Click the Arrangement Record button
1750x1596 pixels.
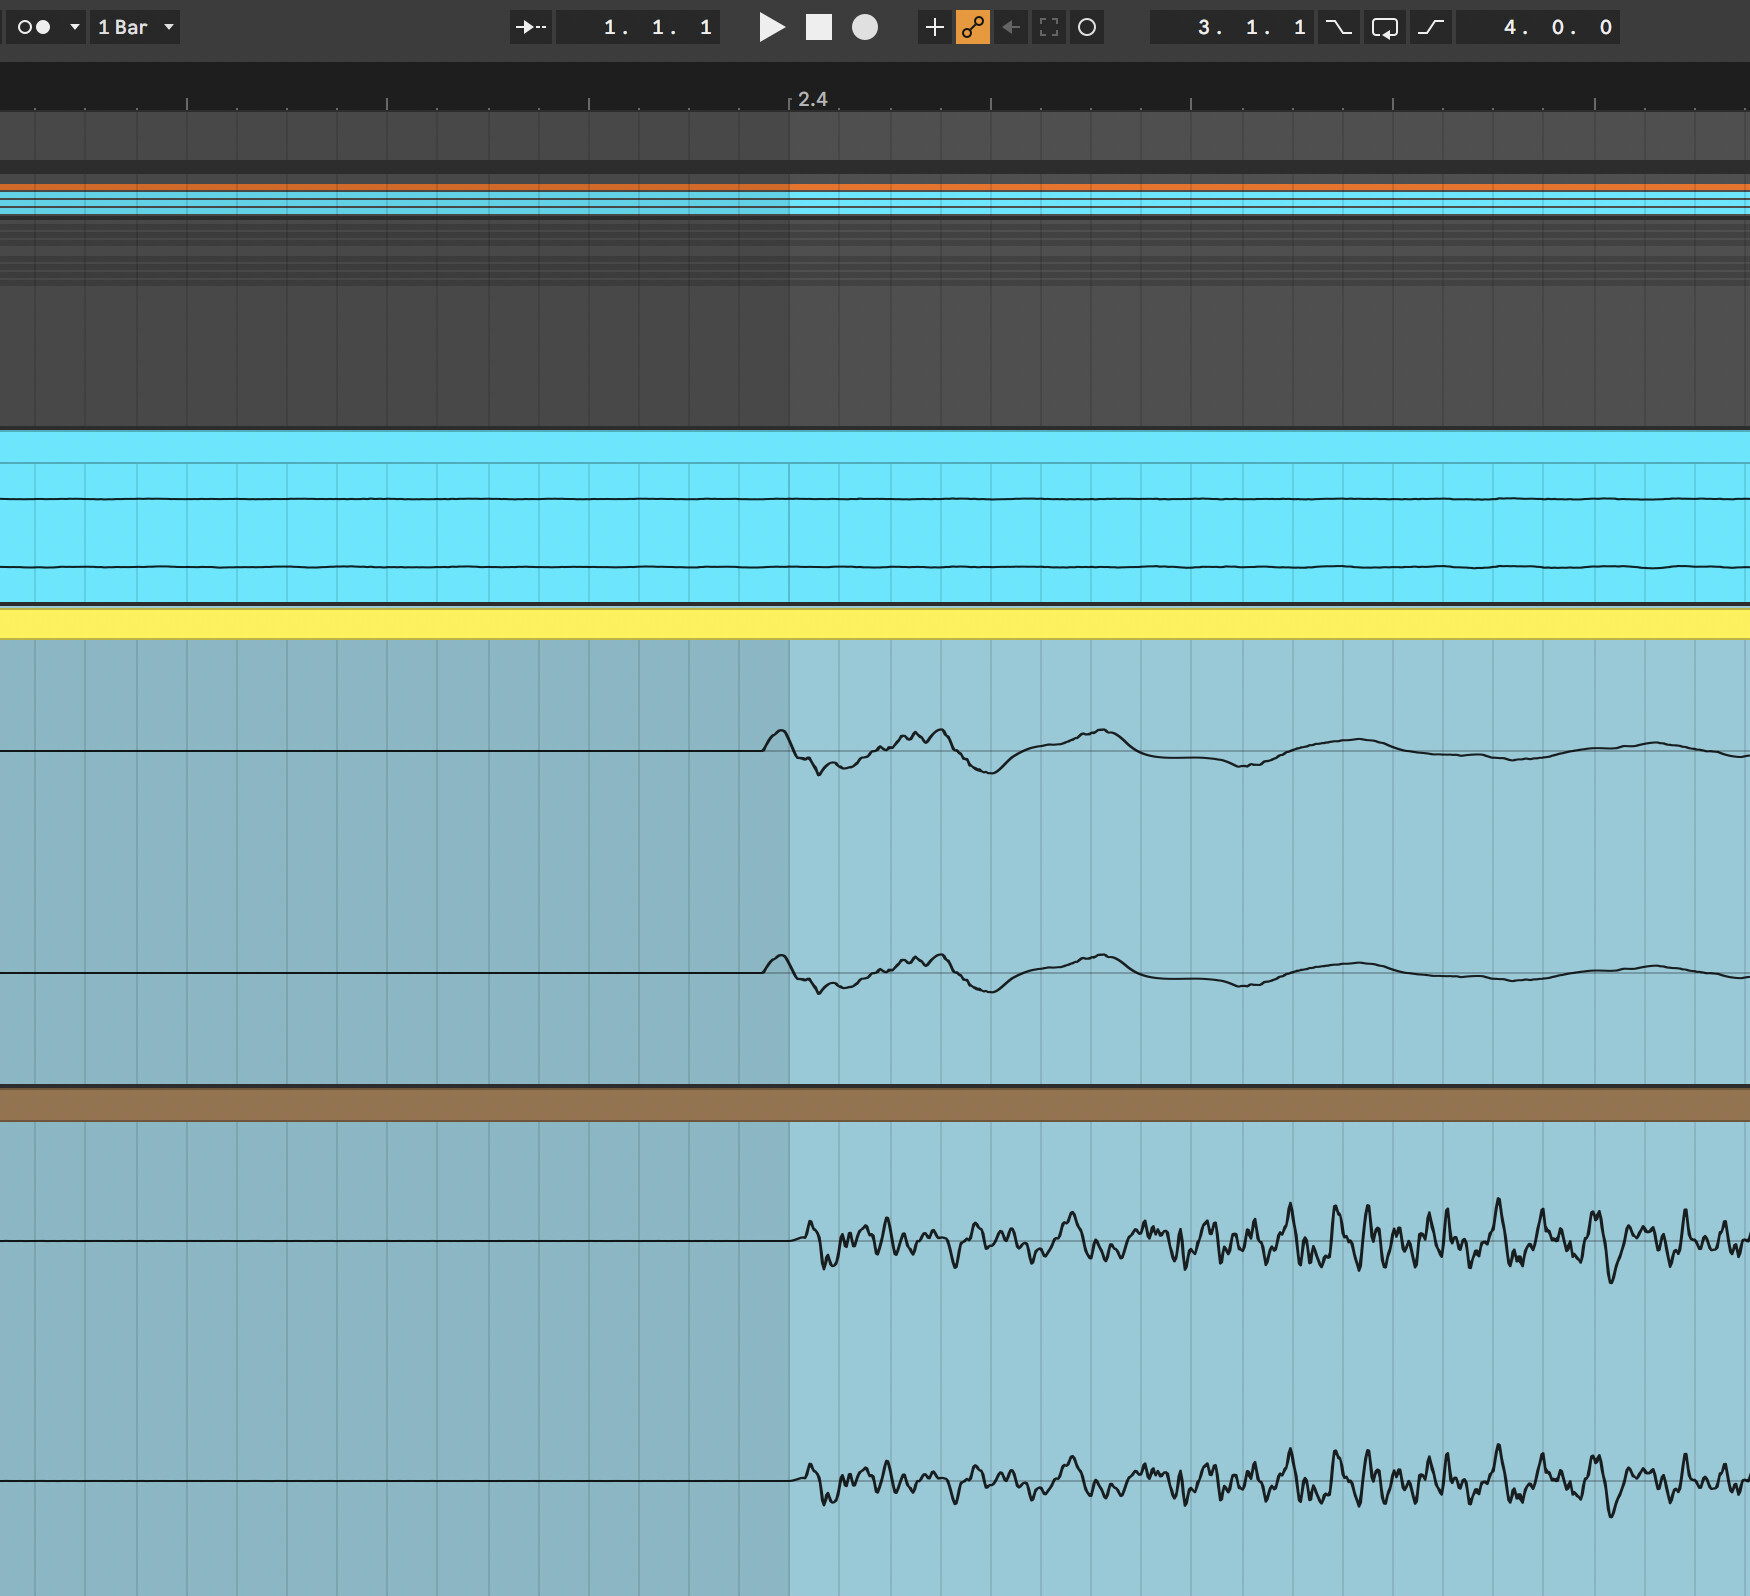coord(865,27)
